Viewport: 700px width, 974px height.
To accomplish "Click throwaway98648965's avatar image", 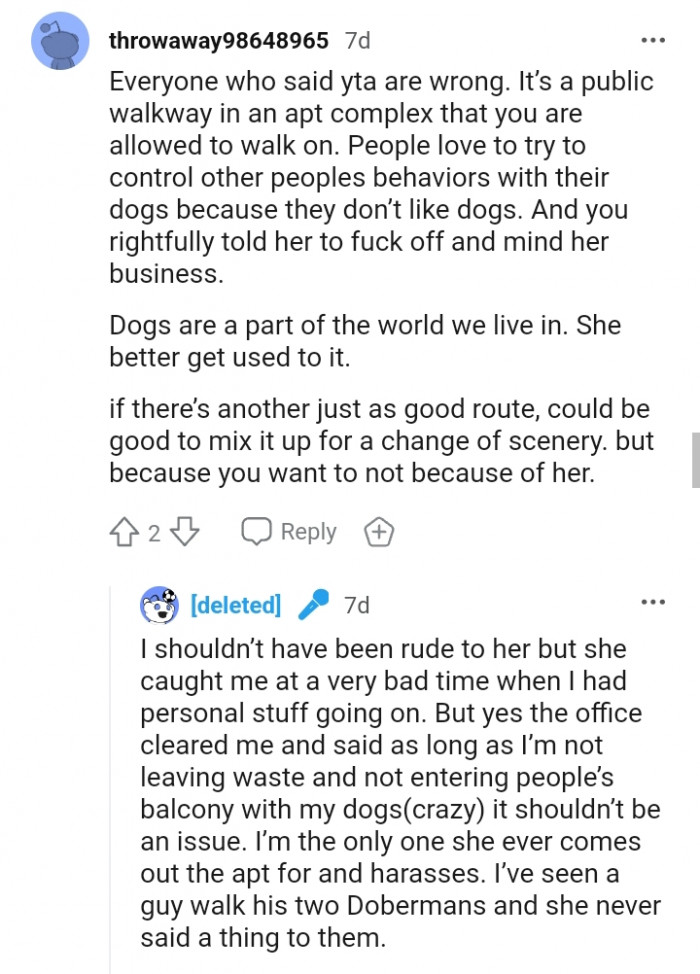I will [x=60, y=41].
